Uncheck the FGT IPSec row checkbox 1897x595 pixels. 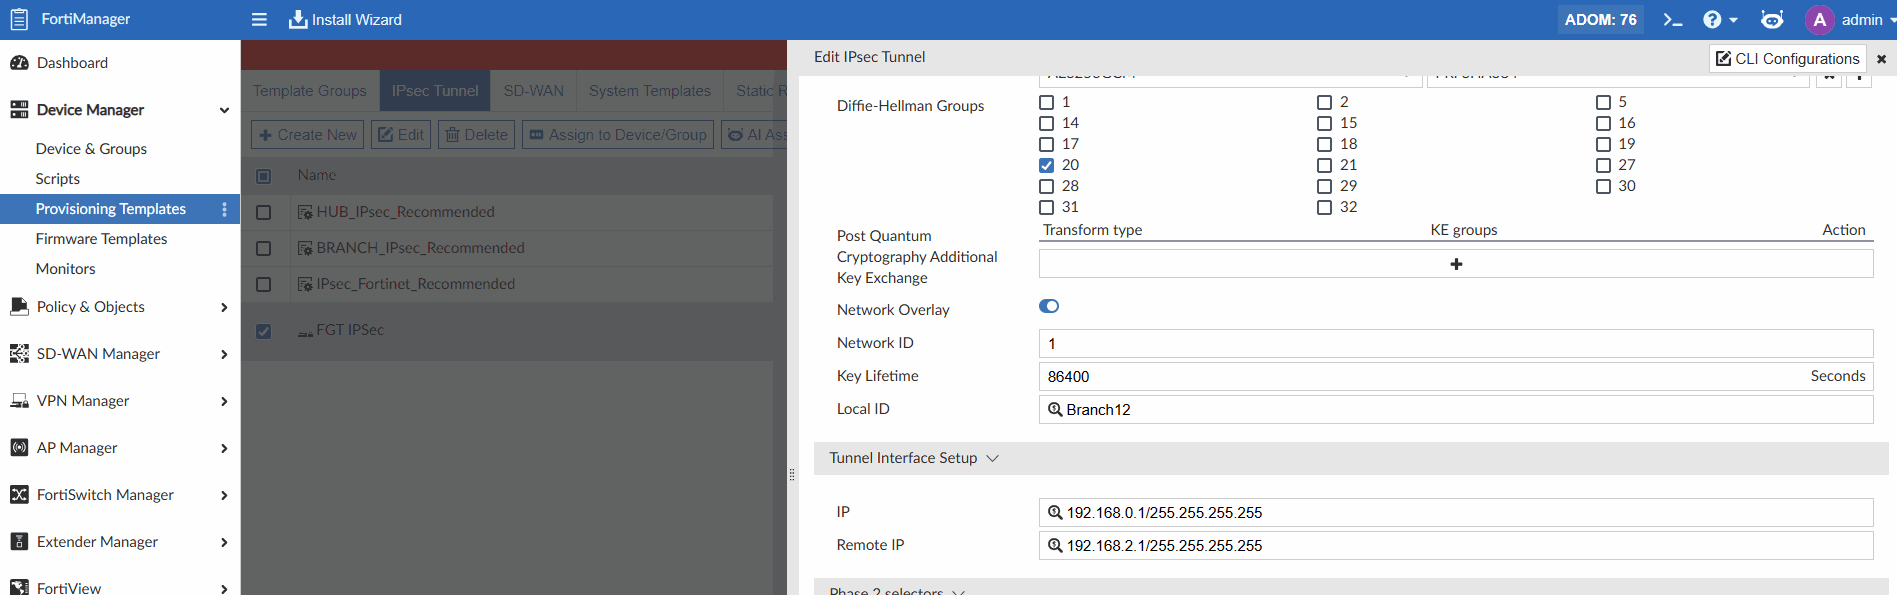coord(264,331)
